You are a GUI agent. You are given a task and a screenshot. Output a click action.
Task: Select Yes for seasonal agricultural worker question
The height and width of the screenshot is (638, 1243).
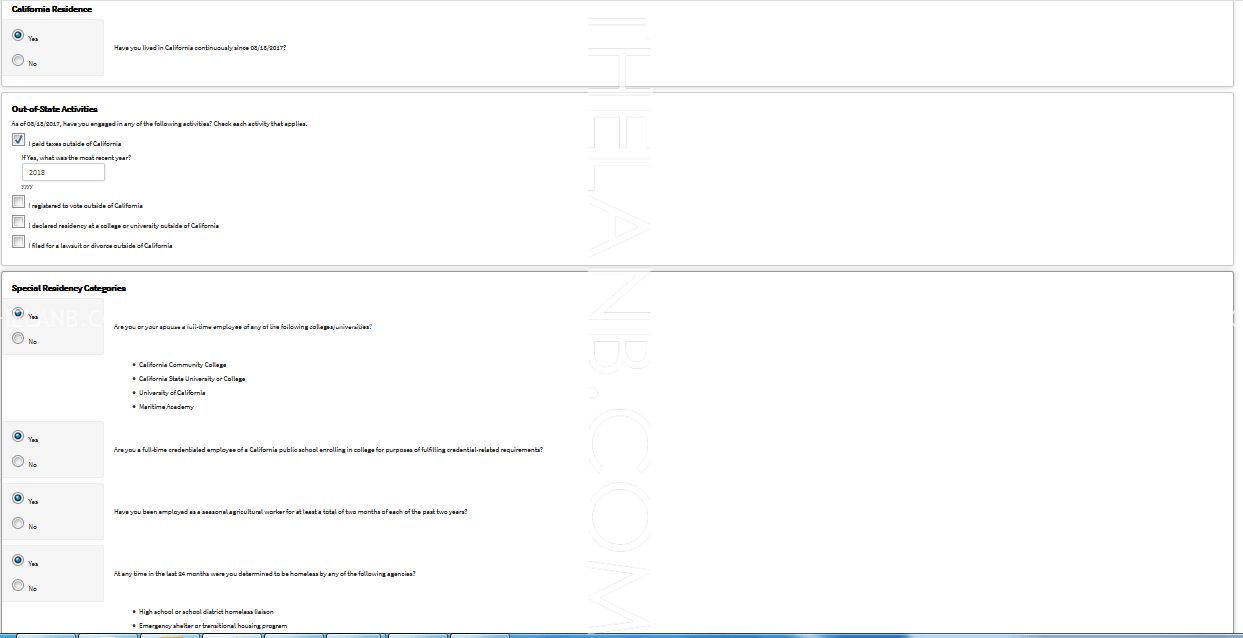coord(18,498)
